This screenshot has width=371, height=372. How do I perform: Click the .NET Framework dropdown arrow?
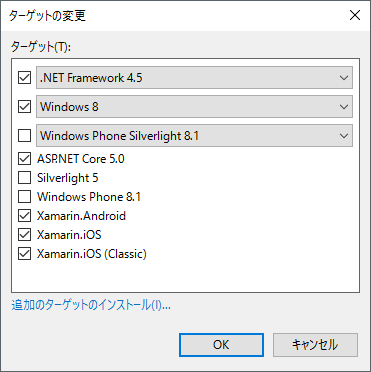pos(344,78)
